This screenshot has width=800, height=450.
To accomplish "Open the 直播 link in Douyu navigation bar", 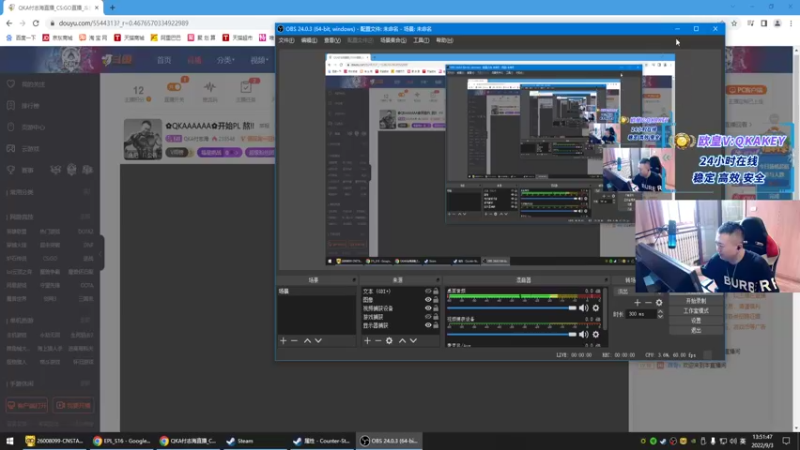I will 194,60.
